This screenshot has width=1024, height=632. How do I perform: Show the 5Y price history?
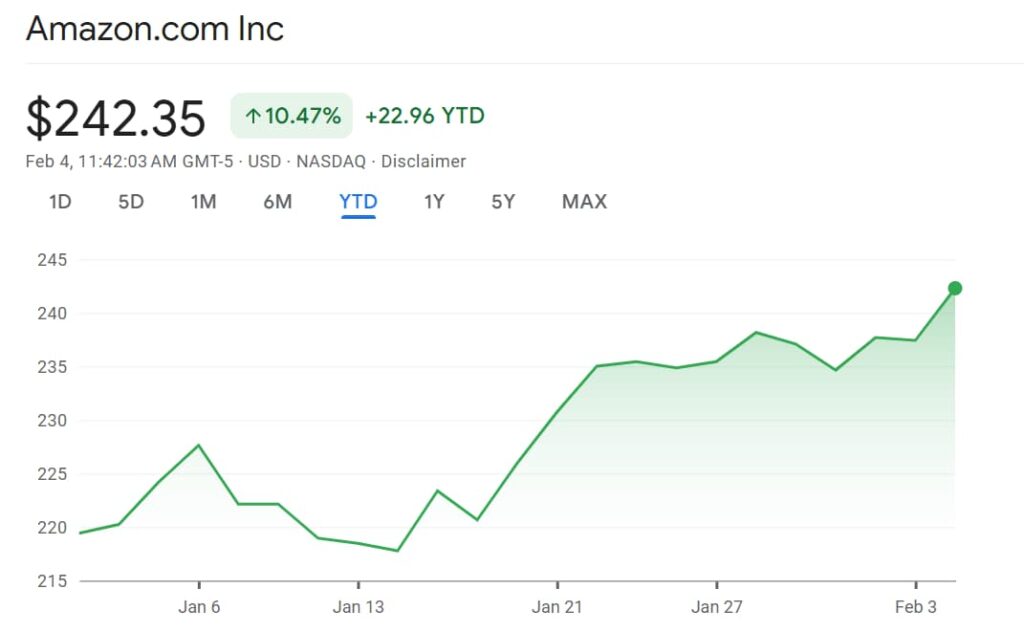click(503, 202)
